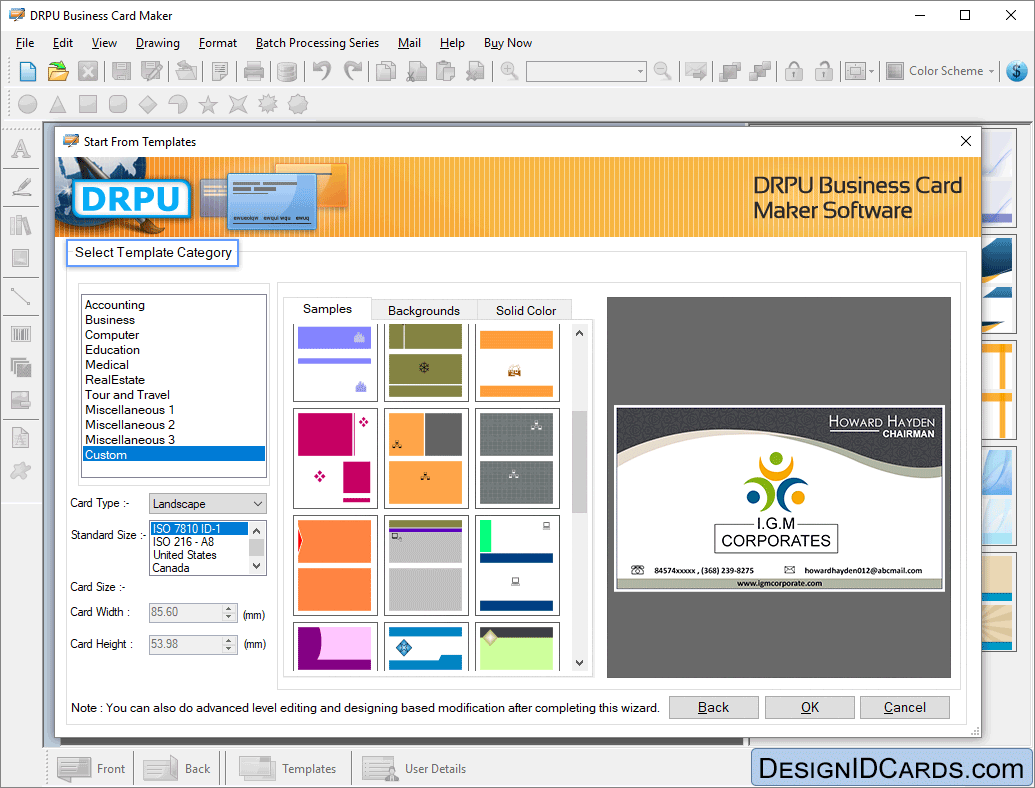
Task: Click the Cut scissors toolbar icon
Action: 416,71
